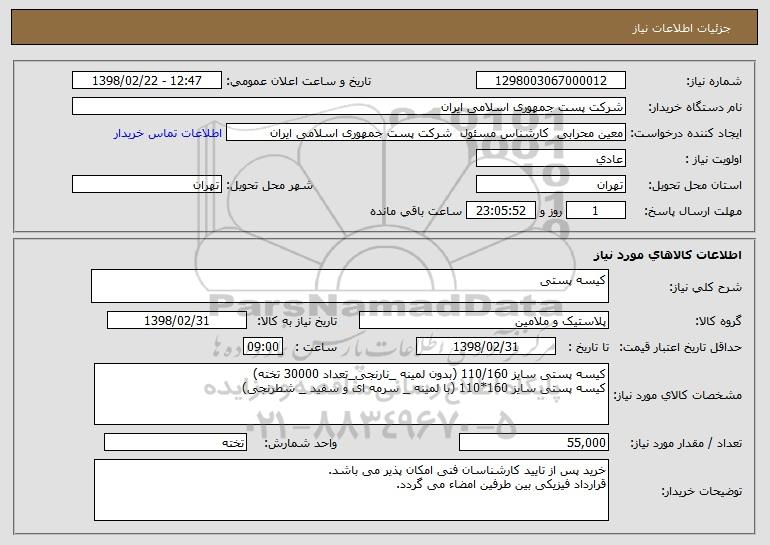The image size is (770, 545).
Task: Click the مشخصات کالای مورد نیاز text box
Action: tap(351, 394)
